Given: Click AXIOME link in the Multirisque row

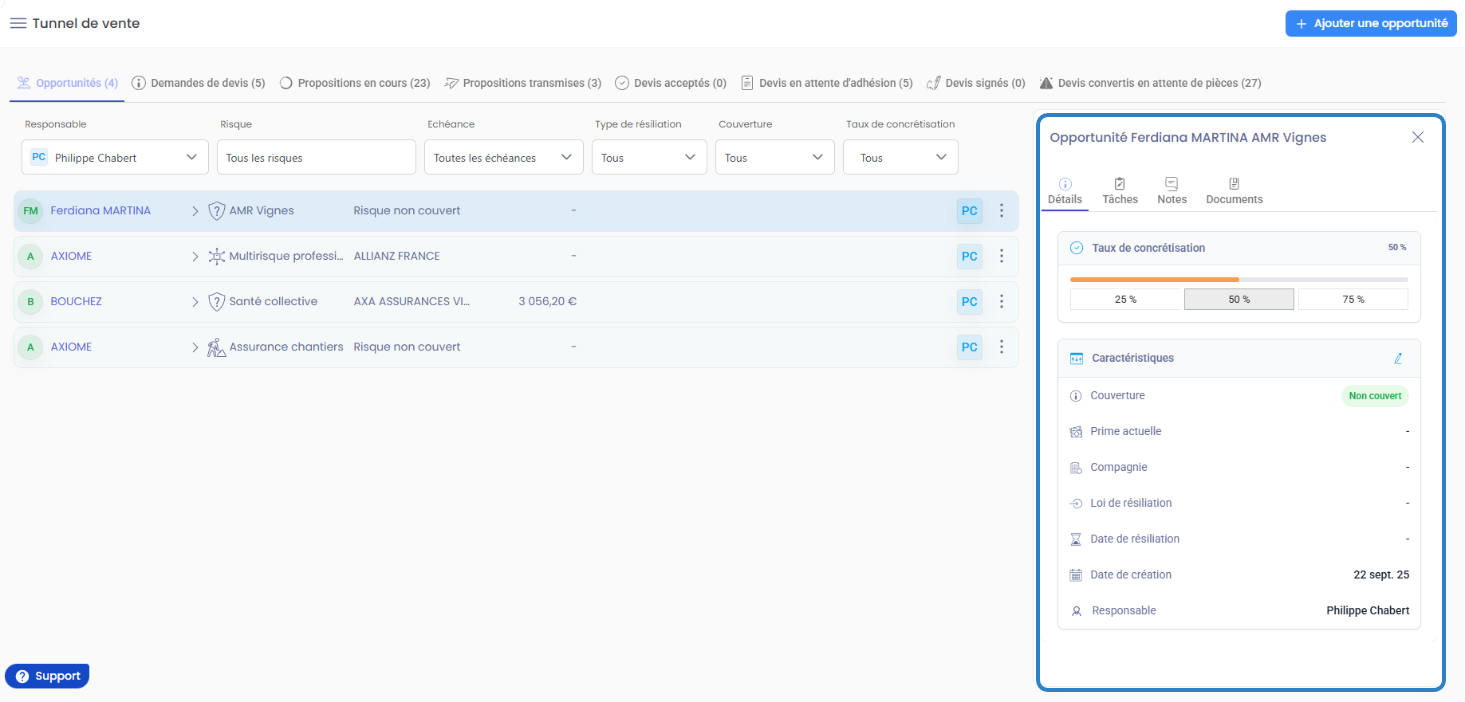Looking at the screenshot, I should [x=71, y=256].
